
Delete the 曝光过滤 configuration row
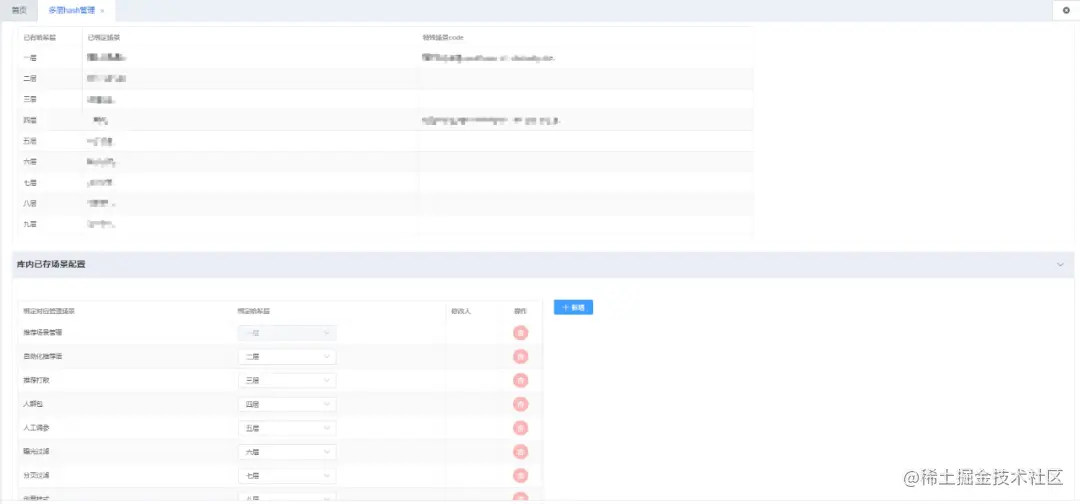(521, 452)
